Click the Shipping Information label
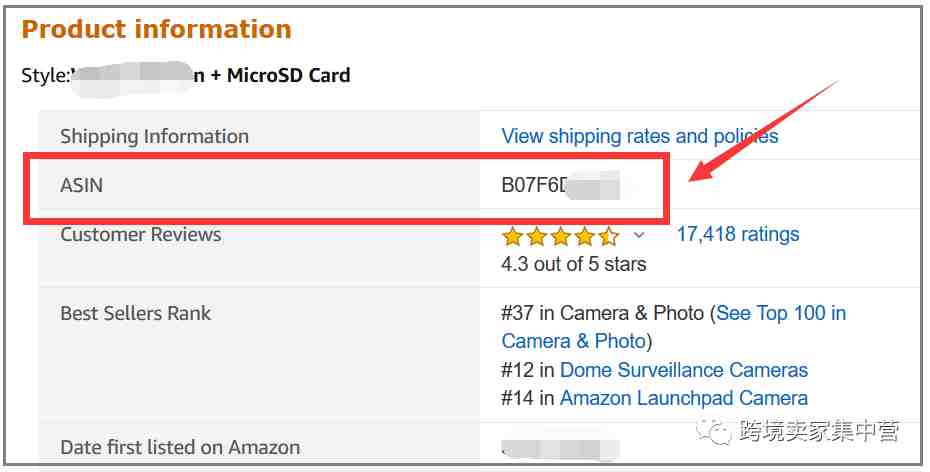 (x=154, y=136)
